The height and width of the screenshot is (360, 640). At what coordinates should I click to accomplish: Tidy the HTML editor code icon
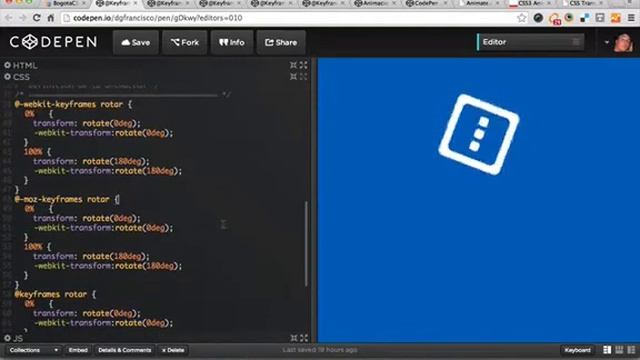click(293, 65)
